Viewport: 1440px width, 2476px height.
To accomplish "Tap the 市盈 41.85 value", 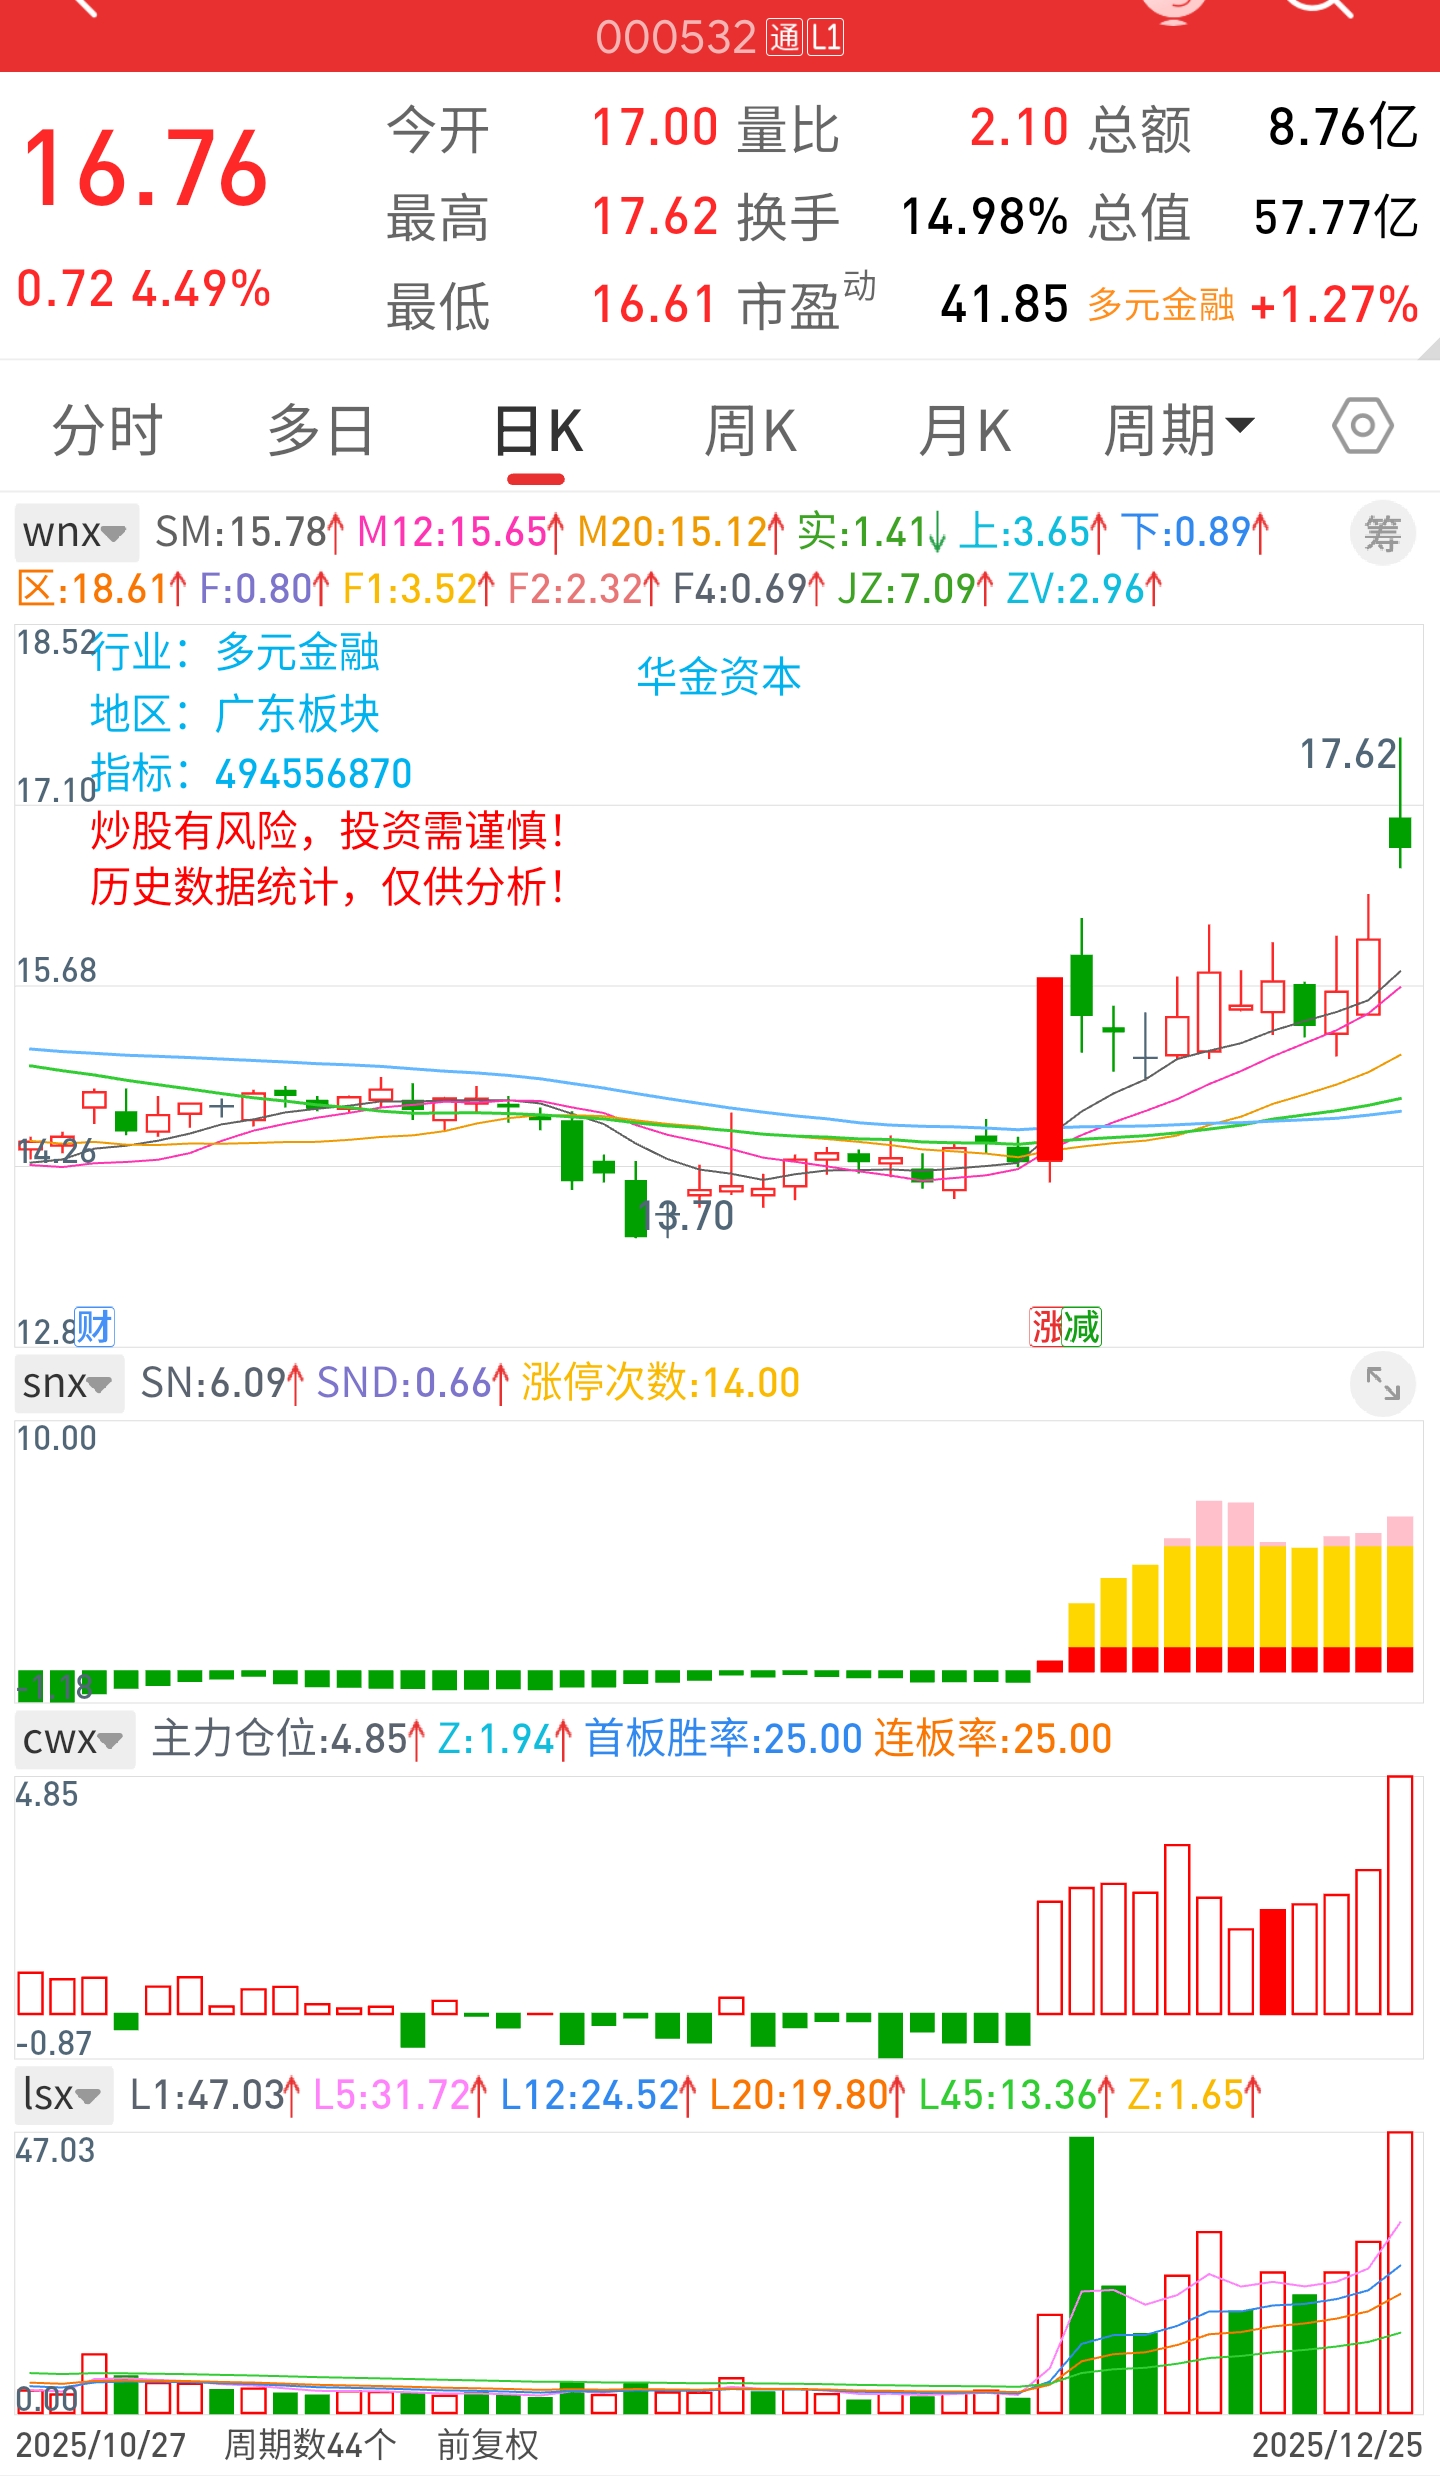I will click(1005, 304).
